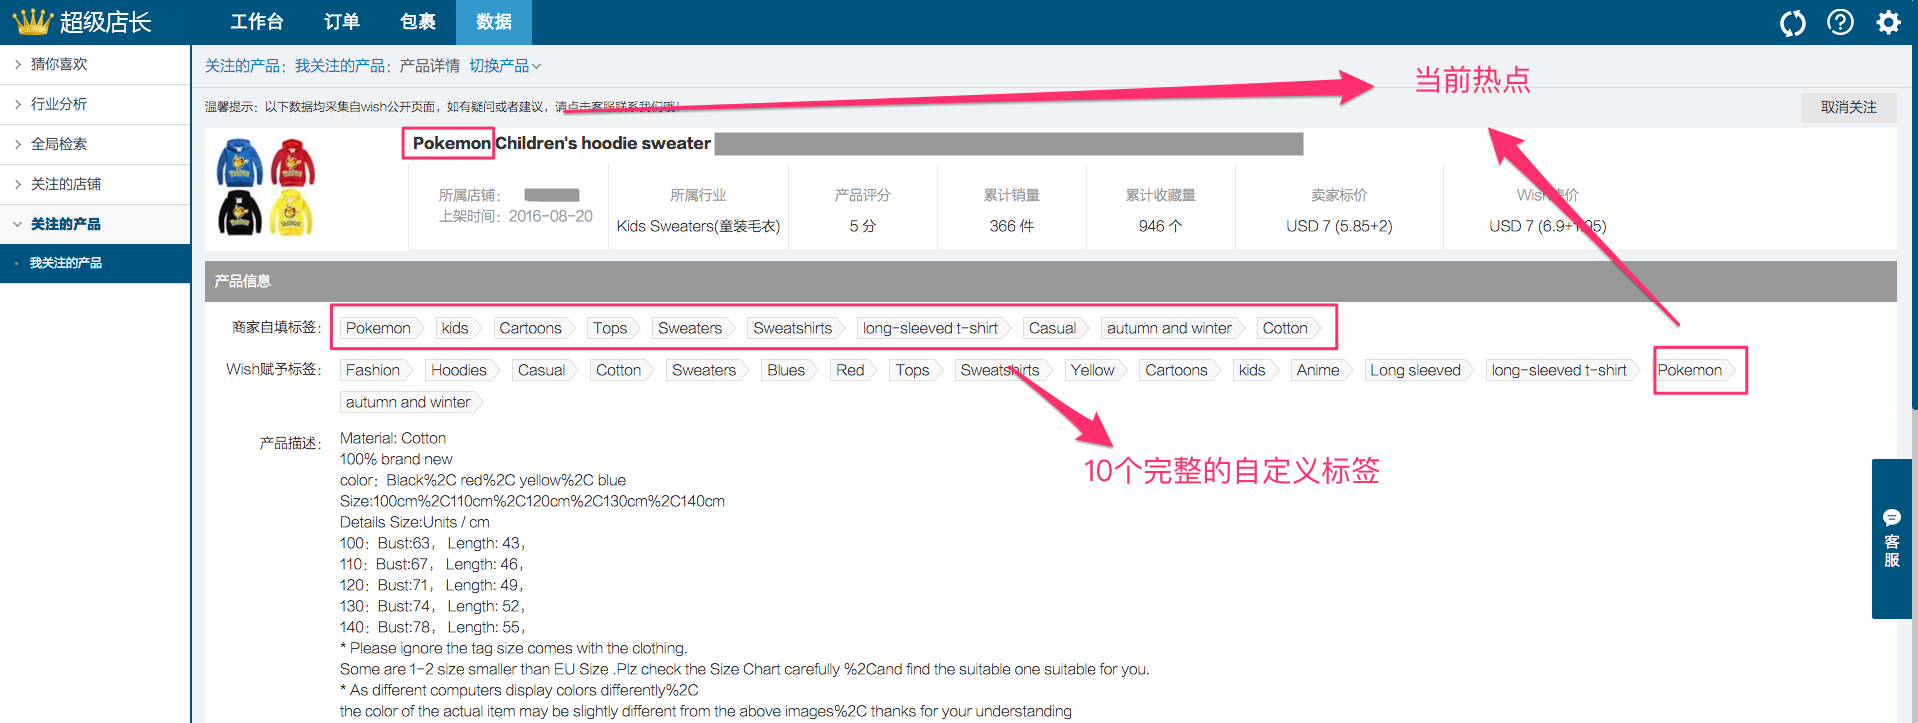Click the 取消关注 button
Viewport: 1918px width, 723px height.
pyautogui.click(x=1848, y=107)
